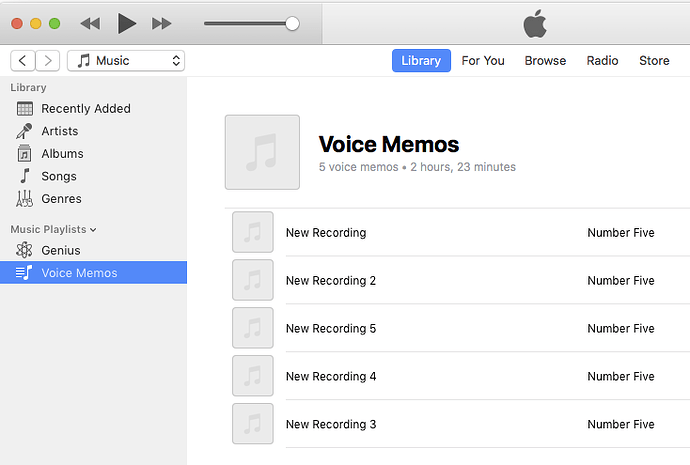
Task: Click the Songs music note icon
Action: click(x=25, y=176)
